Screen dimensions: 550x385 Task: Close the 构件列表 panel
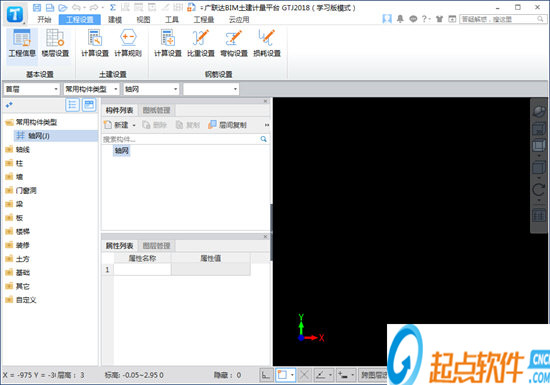pos(266,101)
